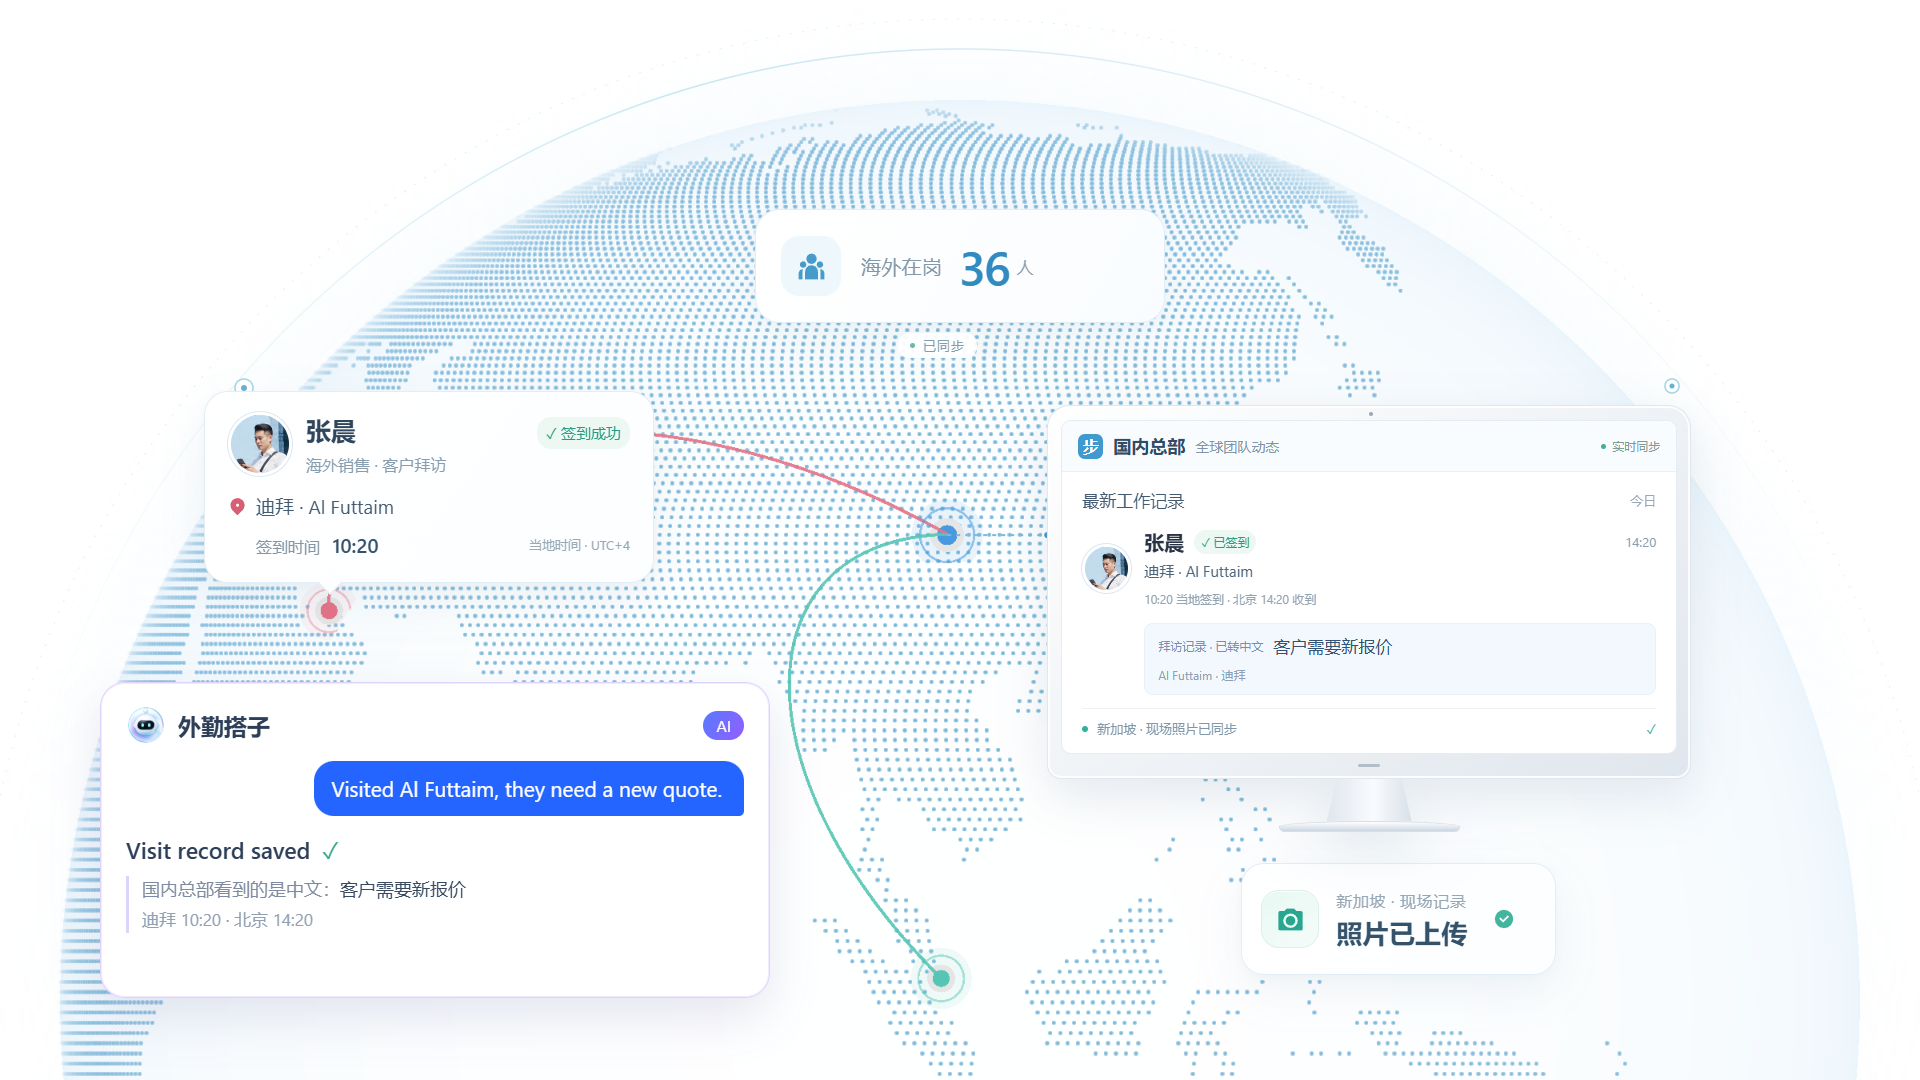This screenshot has width=1920, height=1080.
Task: Click the 迪拜 · Al Futtaim location on check-in card
Action: tap(324, 507)
